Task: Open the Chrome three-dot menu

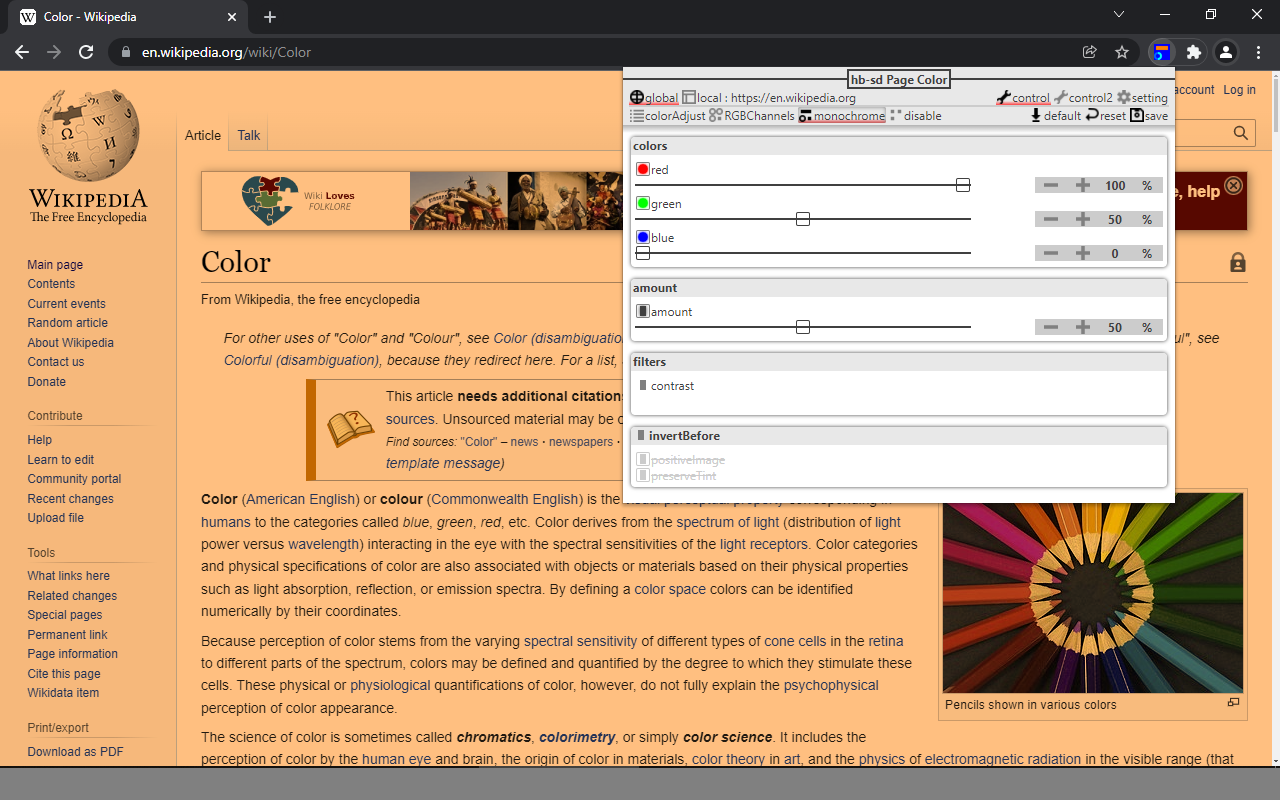Action: coord(1258,52)
